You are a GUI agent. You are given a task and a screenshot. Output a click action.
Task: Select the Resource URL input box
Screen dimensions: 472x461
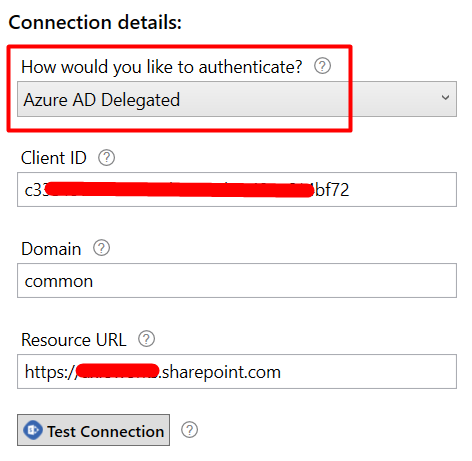tap(237, 371)
